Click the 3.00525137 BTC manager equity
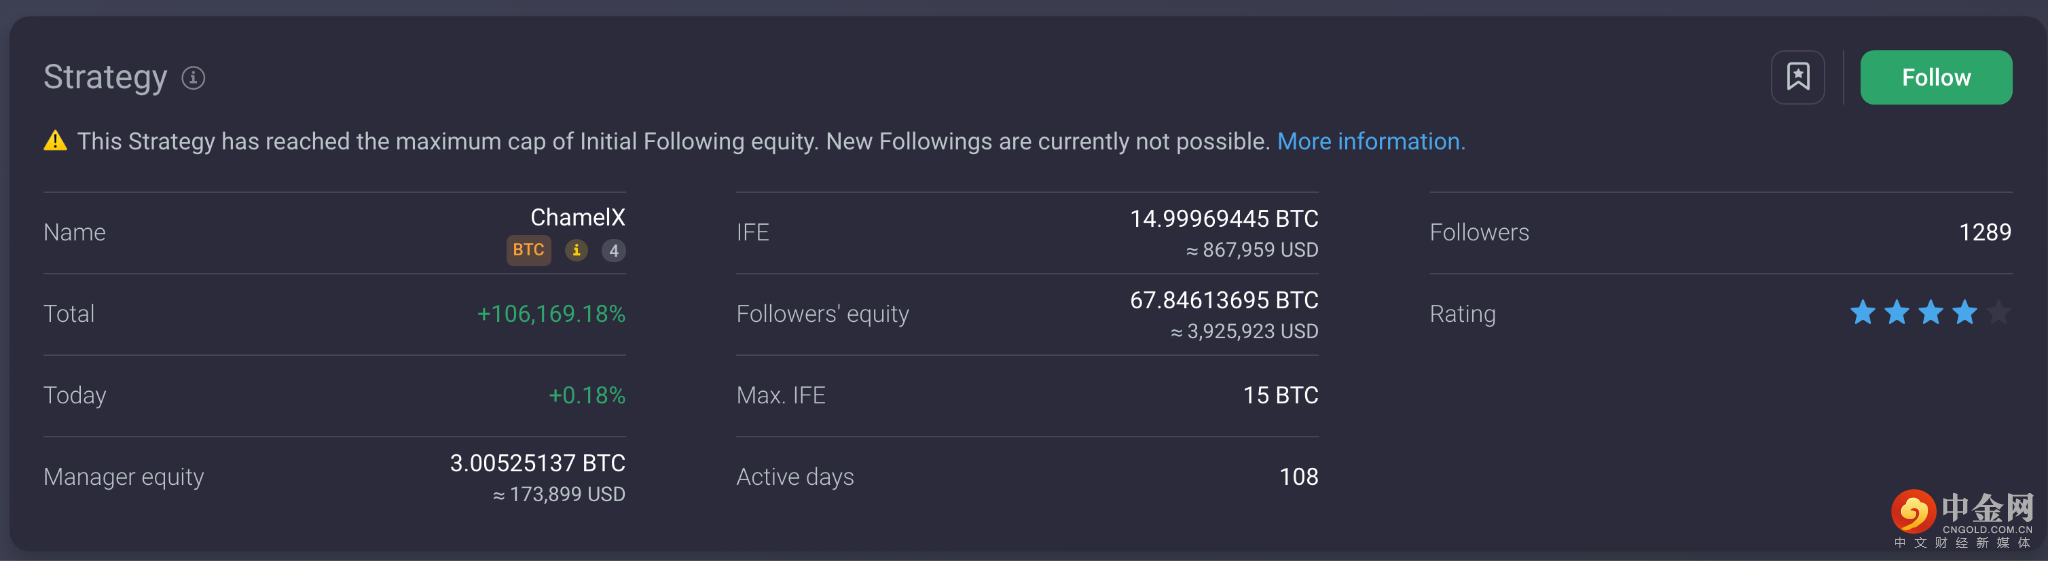 [537, 463]
